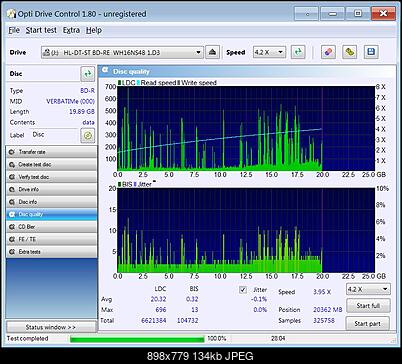Click the BIS average 0.32
This screenshot has width=402, height=364.
point(192,299)
